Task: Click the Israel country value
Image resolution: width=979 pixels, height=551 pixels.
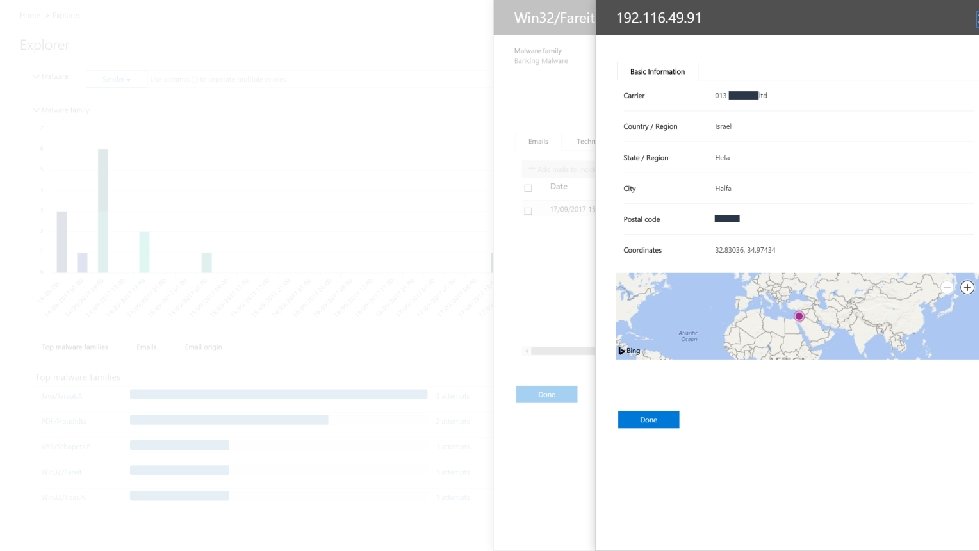Action: click(x=724, y=127)
